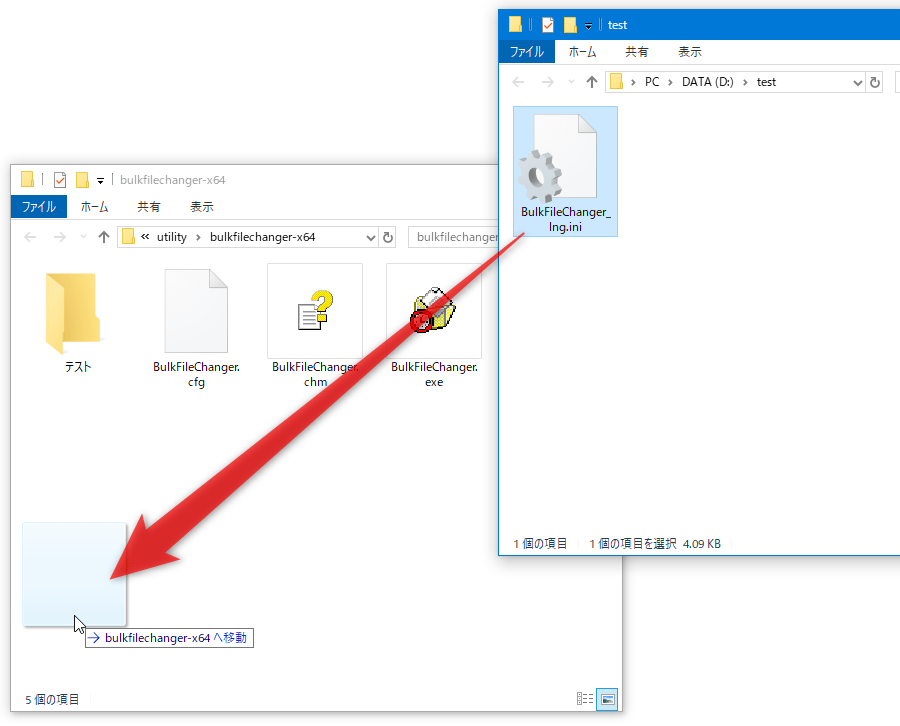Go back in the test window
Screen dimensions: 900x726
tap(518, 82)
